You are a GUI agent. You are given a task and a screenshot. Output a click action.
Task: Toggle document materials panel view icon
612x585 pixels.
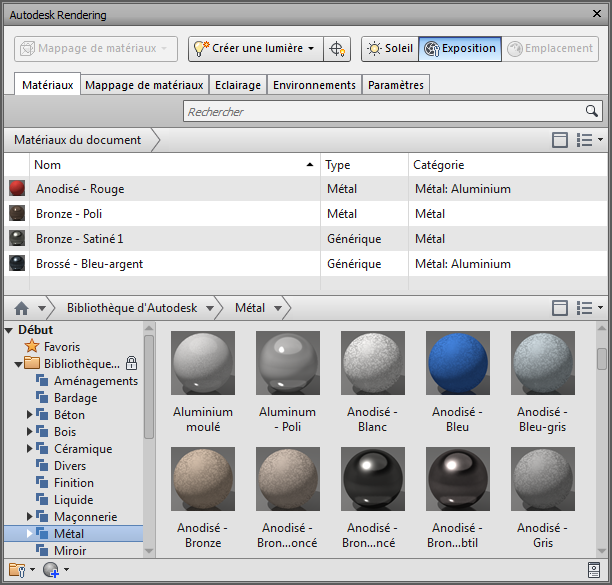tap(560, 140)
